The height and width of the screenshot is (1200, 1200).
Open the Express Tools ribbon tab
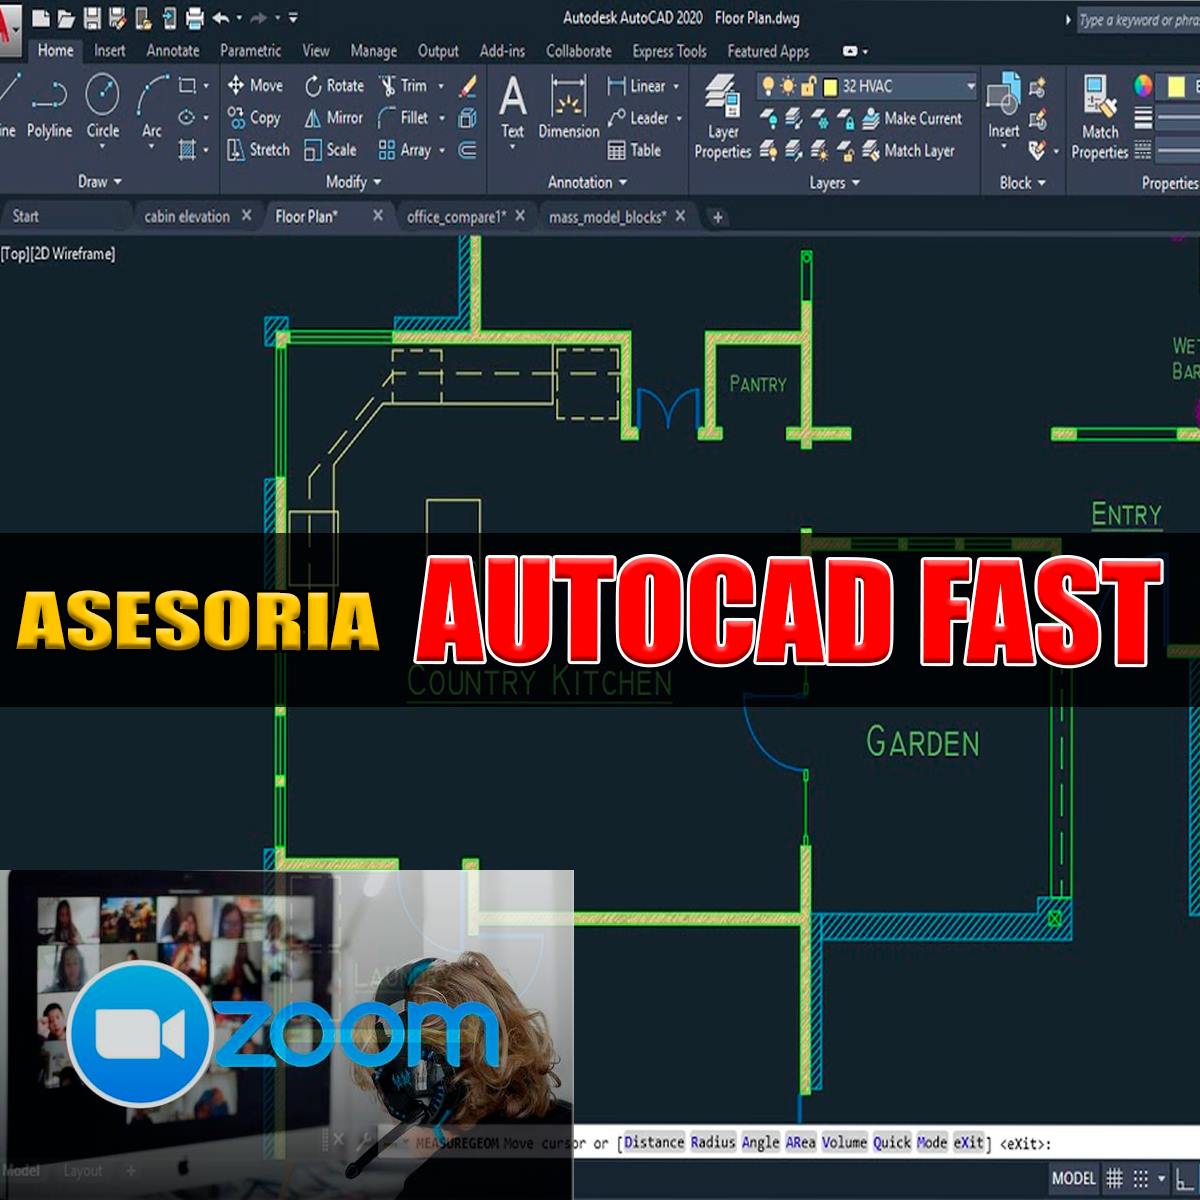(x=669, y=51)
